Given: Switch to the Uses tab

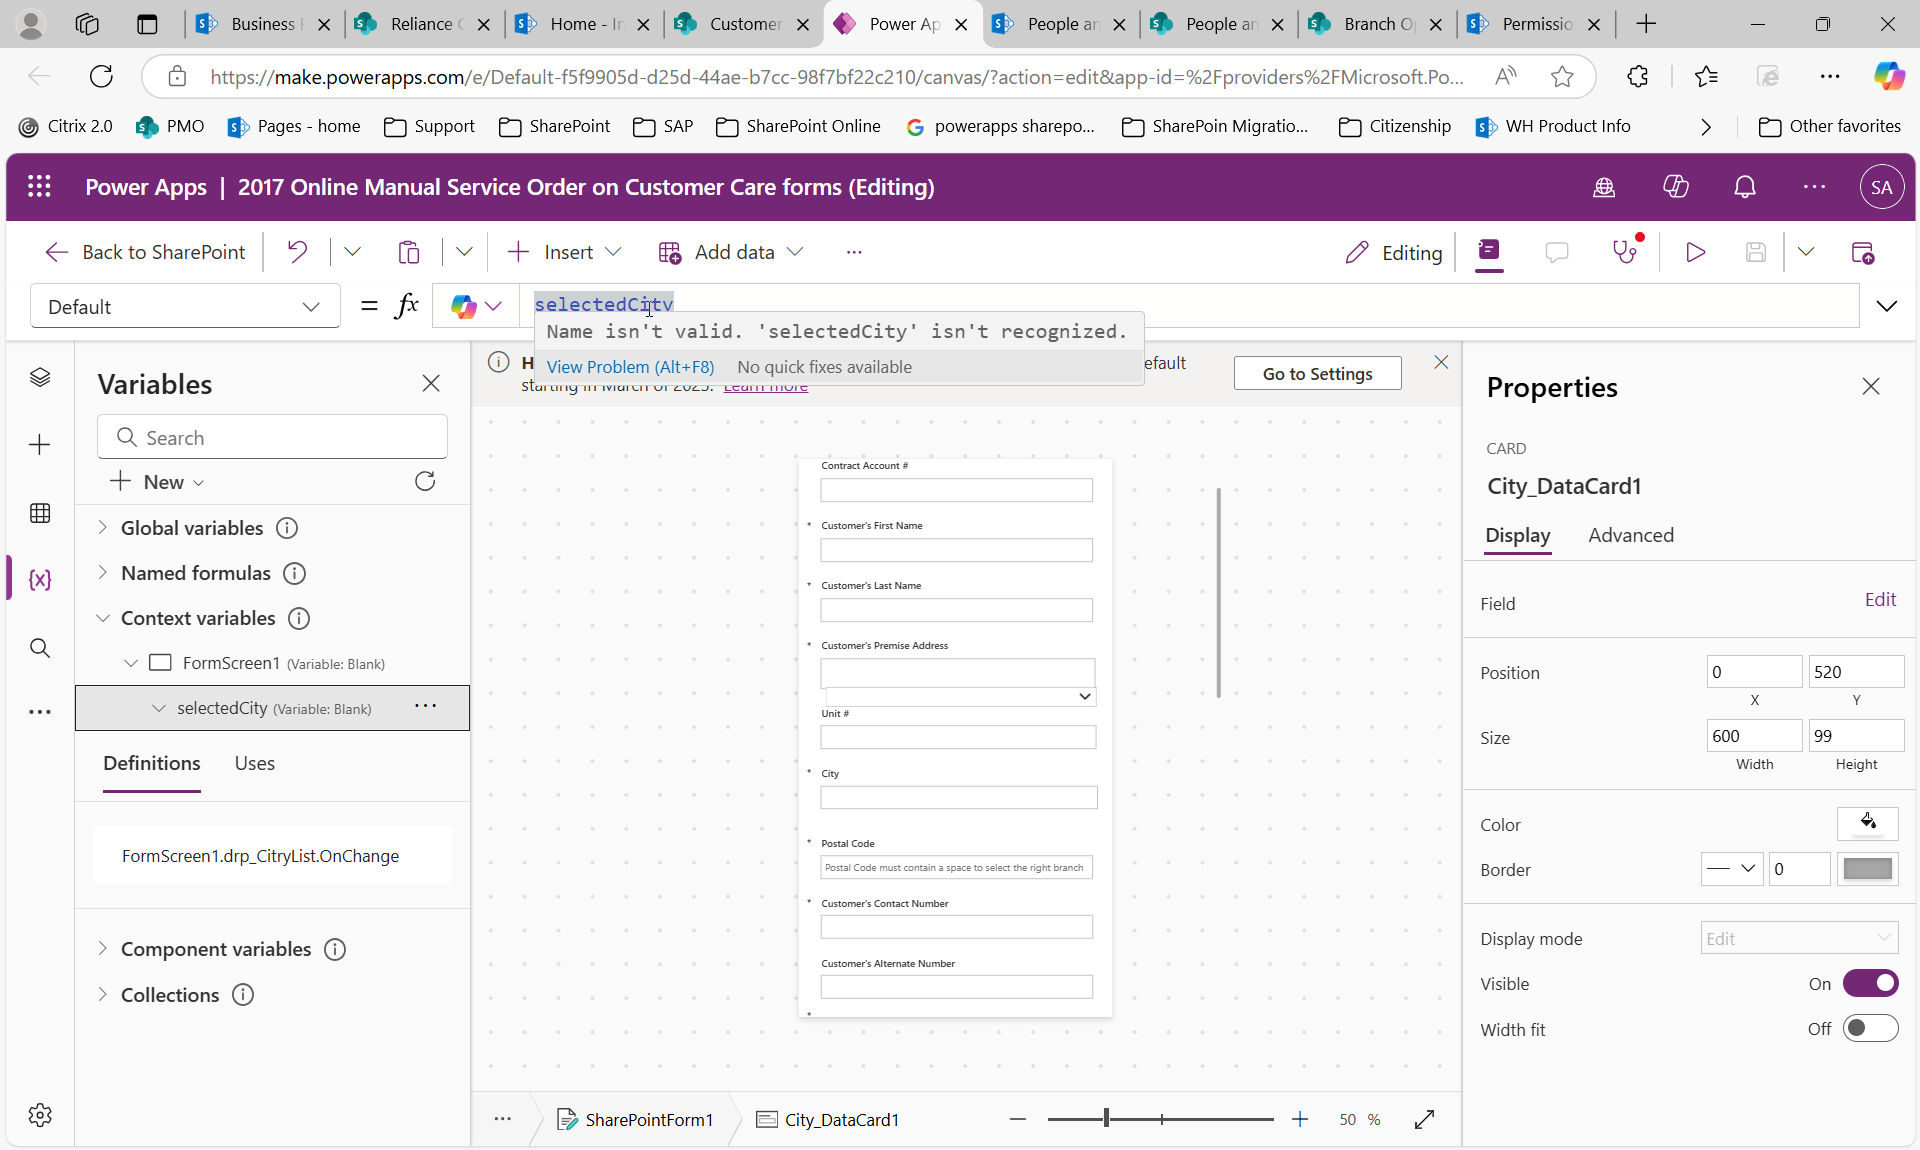Looking at the screenshot, I should (254, 763).
